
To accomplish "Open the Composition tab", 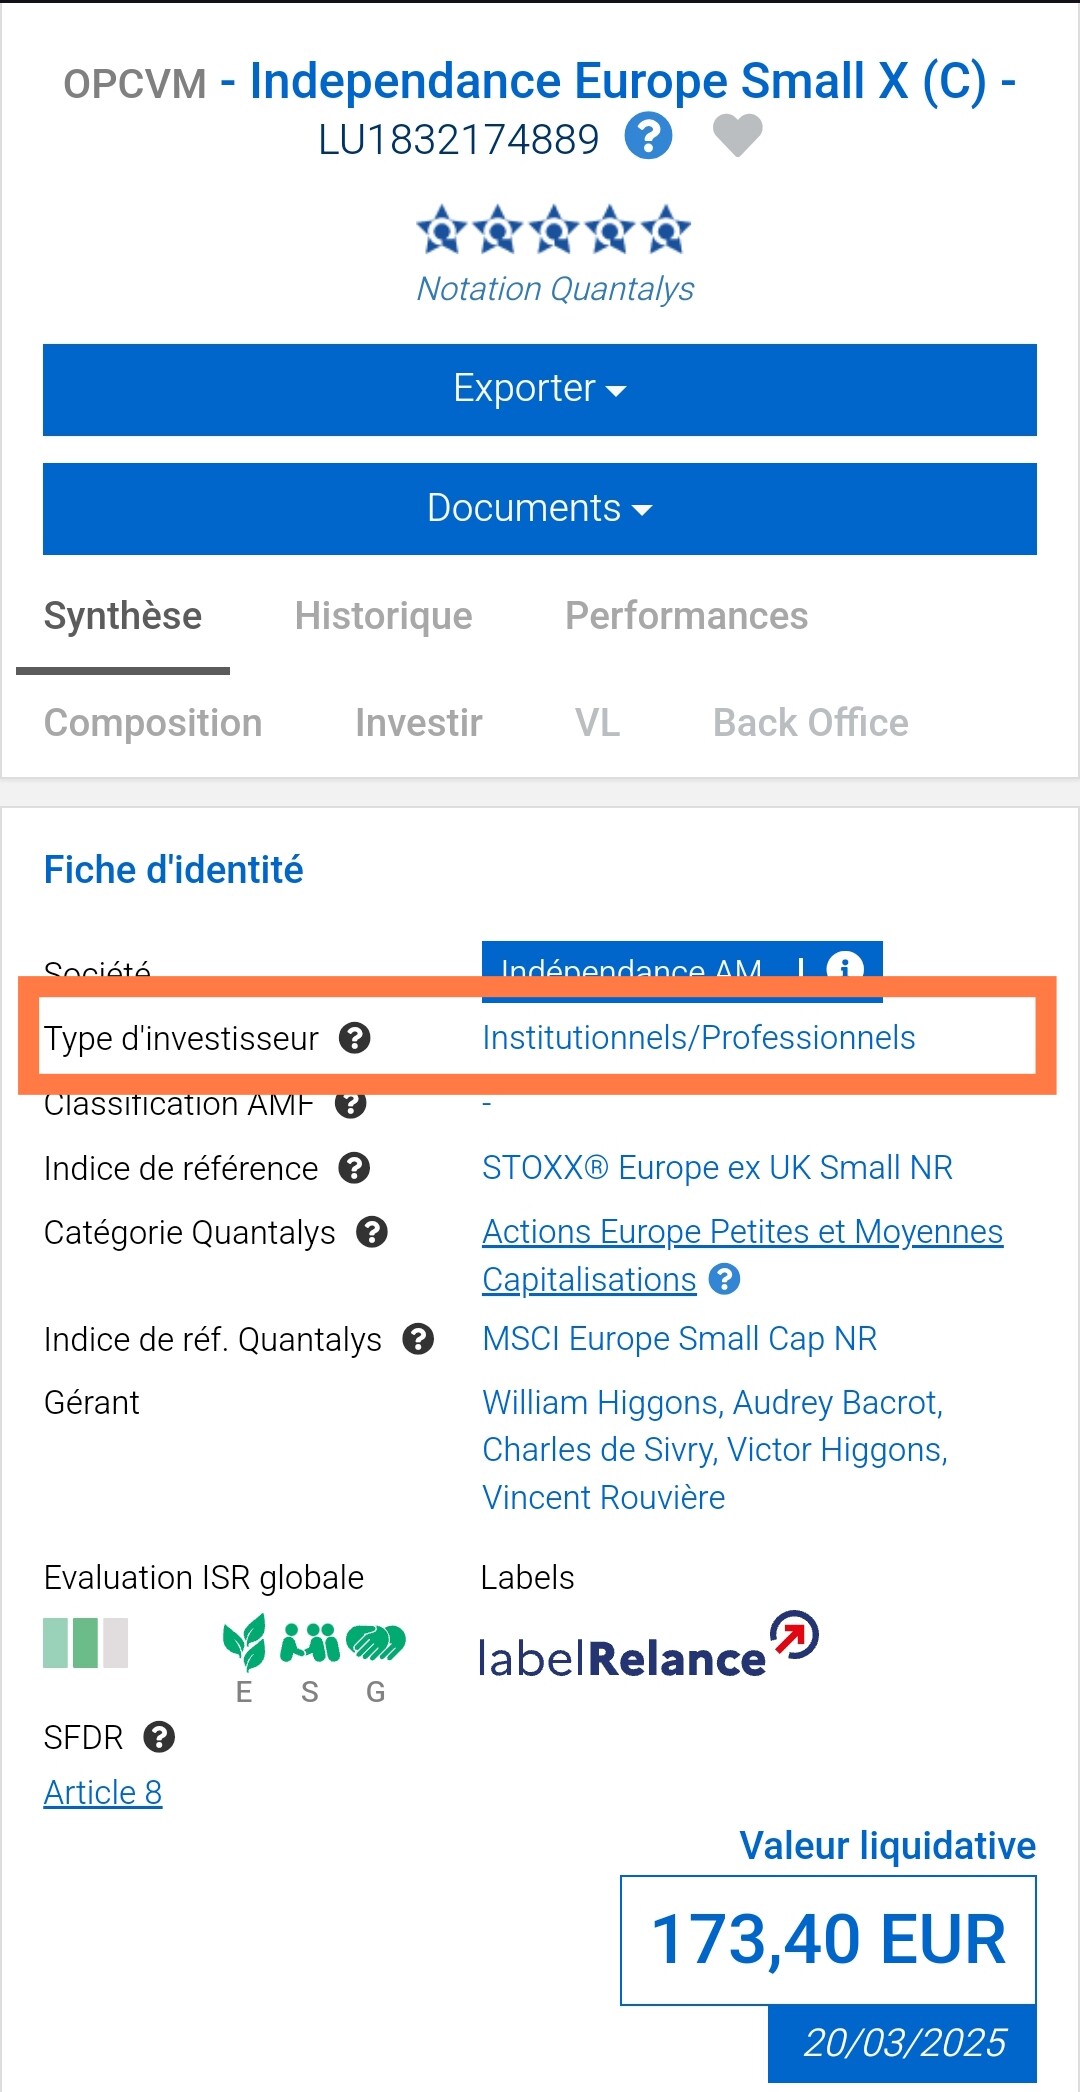I will (x=153, y=723).
